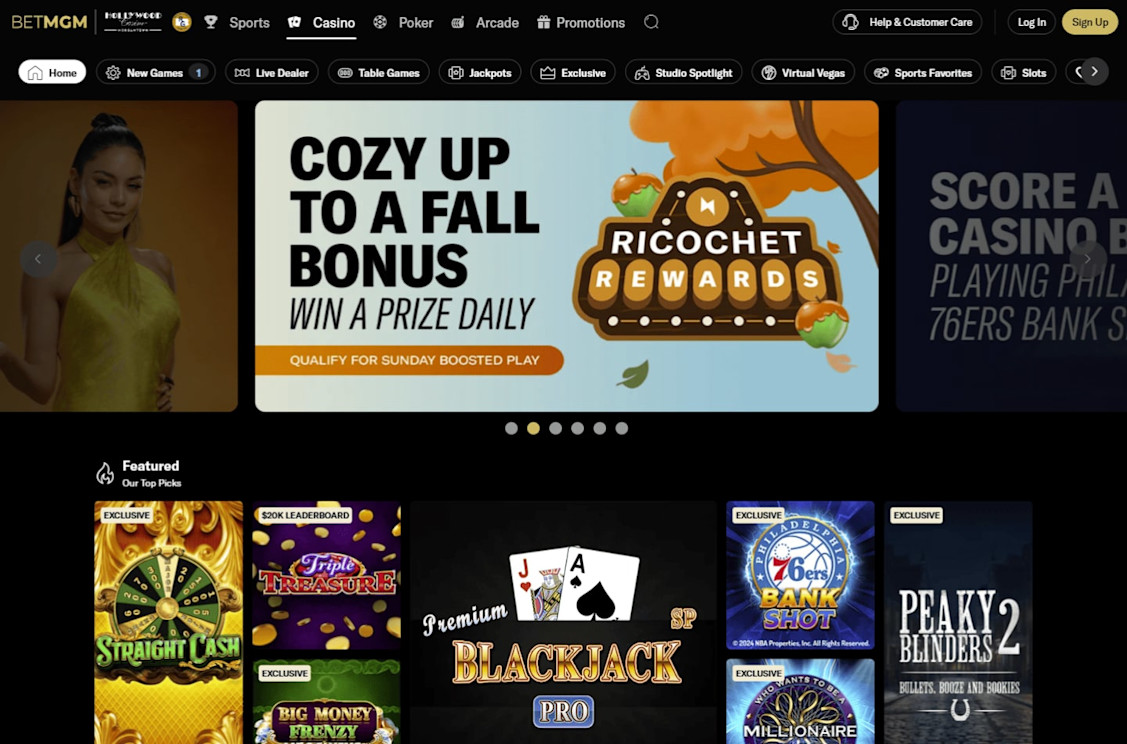Click the Log In button
Screen dimensions: 1127x744
[1031, 22]
